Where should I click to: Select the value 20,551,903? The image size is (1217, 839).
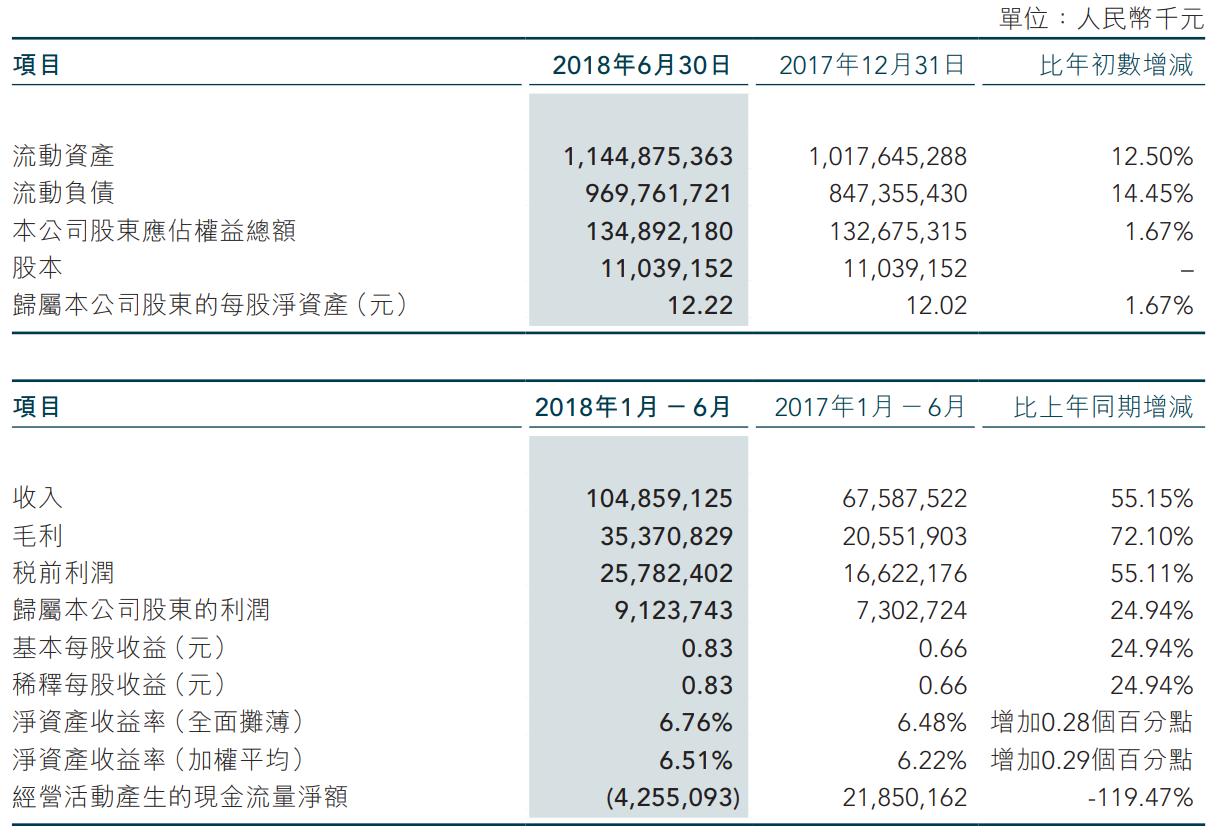(906, 536)
